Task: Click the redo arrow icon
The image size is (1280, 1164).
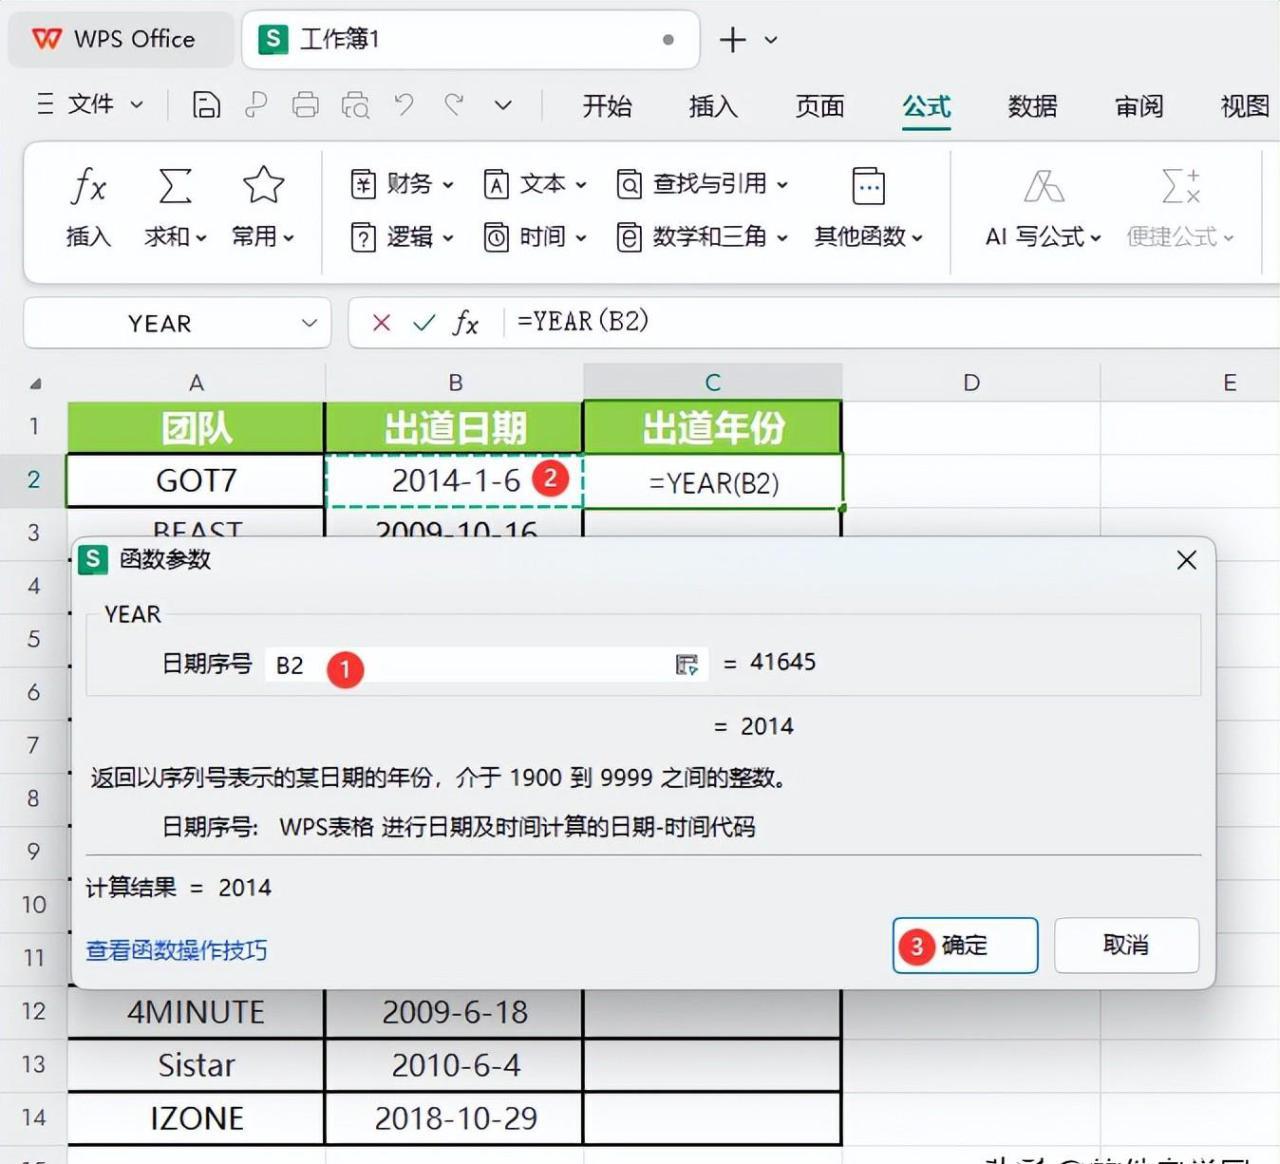Action: (x=454, y=104)
